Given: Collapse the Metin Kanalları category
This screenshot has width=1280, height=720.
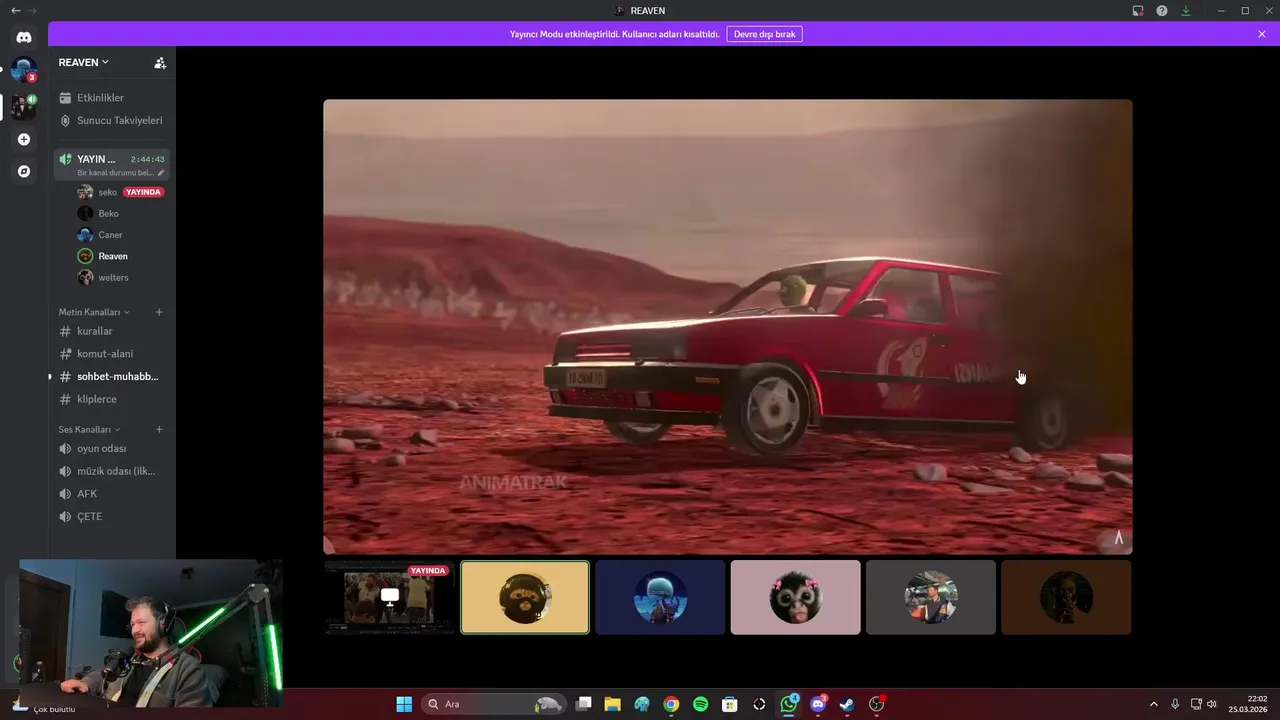Looking at the screenshot, I should (94, 312).
